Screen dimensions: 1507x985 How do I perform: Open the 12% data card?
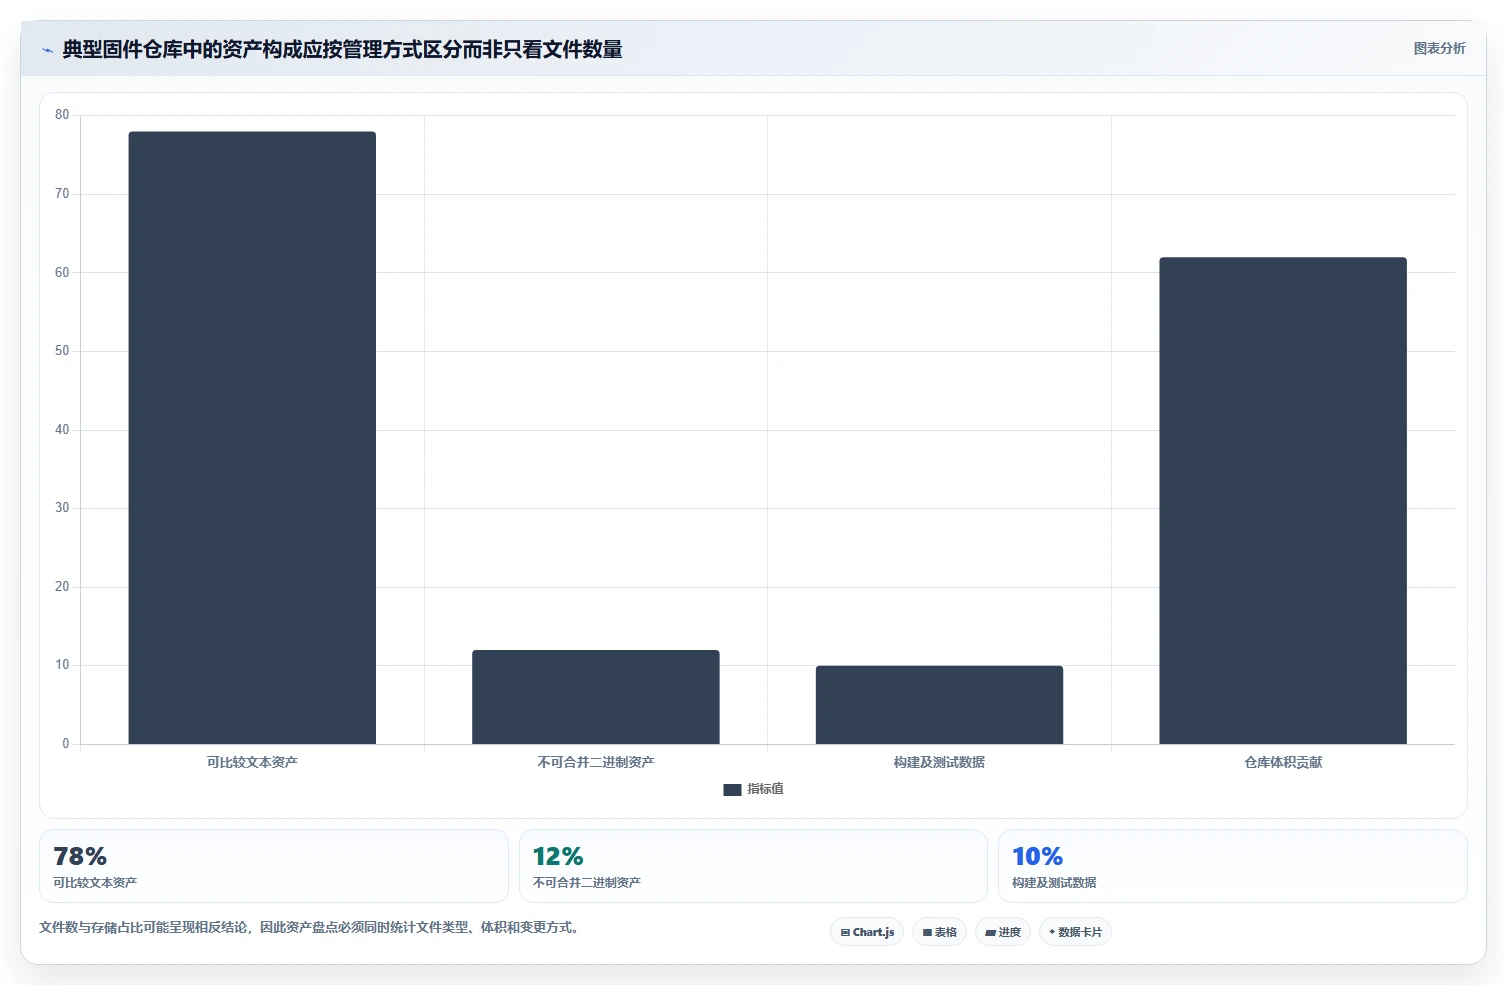pos(753,866)
